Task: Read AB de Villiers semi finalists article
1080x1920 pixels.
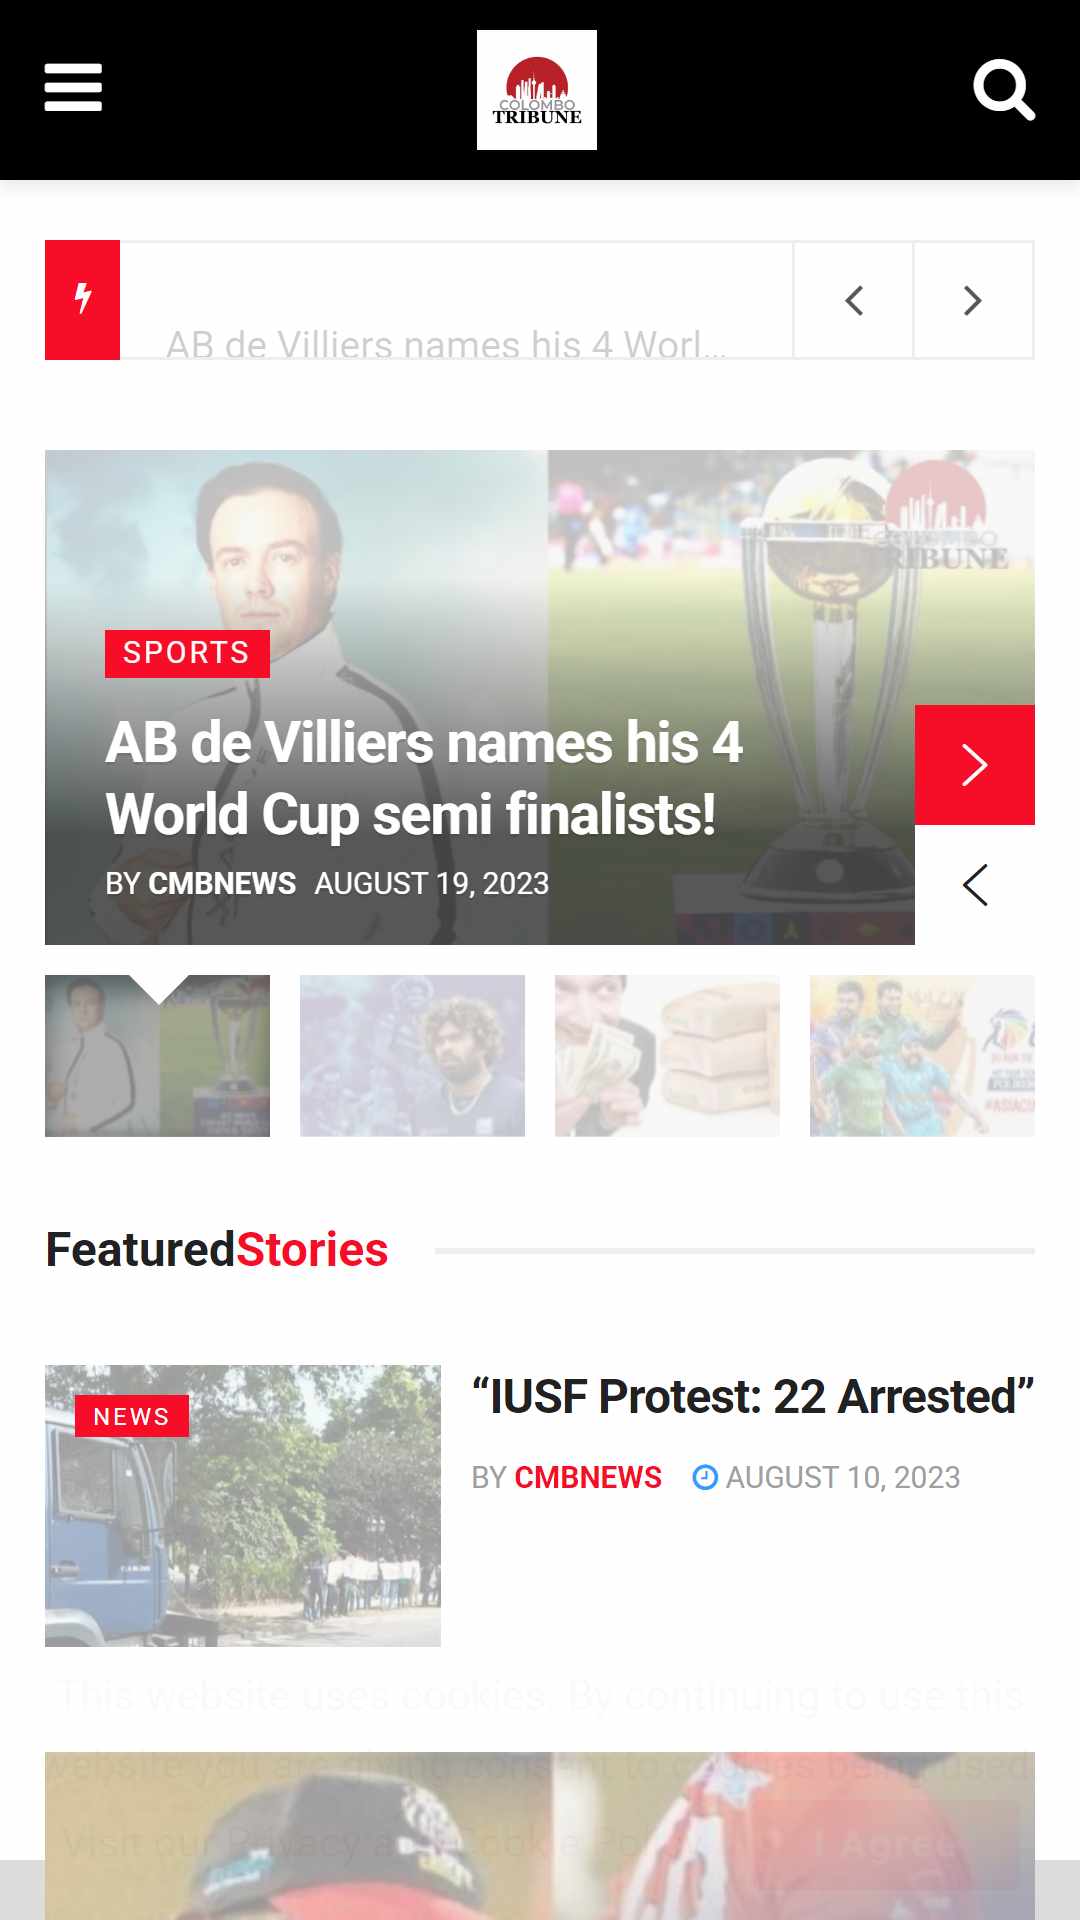Action: 424,778
